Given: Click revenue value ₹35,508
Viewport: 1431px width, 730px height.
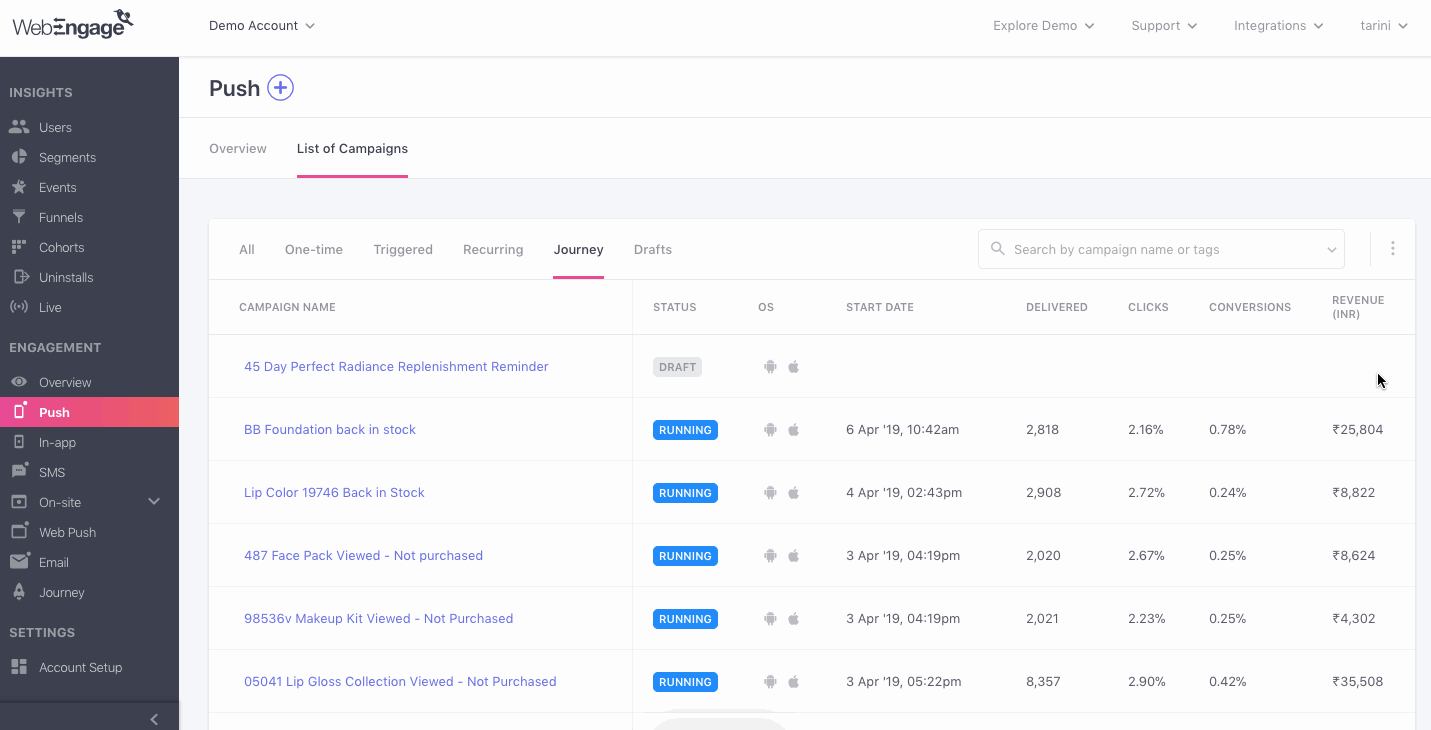Looking at the screenshot, I should (1358, 682).
